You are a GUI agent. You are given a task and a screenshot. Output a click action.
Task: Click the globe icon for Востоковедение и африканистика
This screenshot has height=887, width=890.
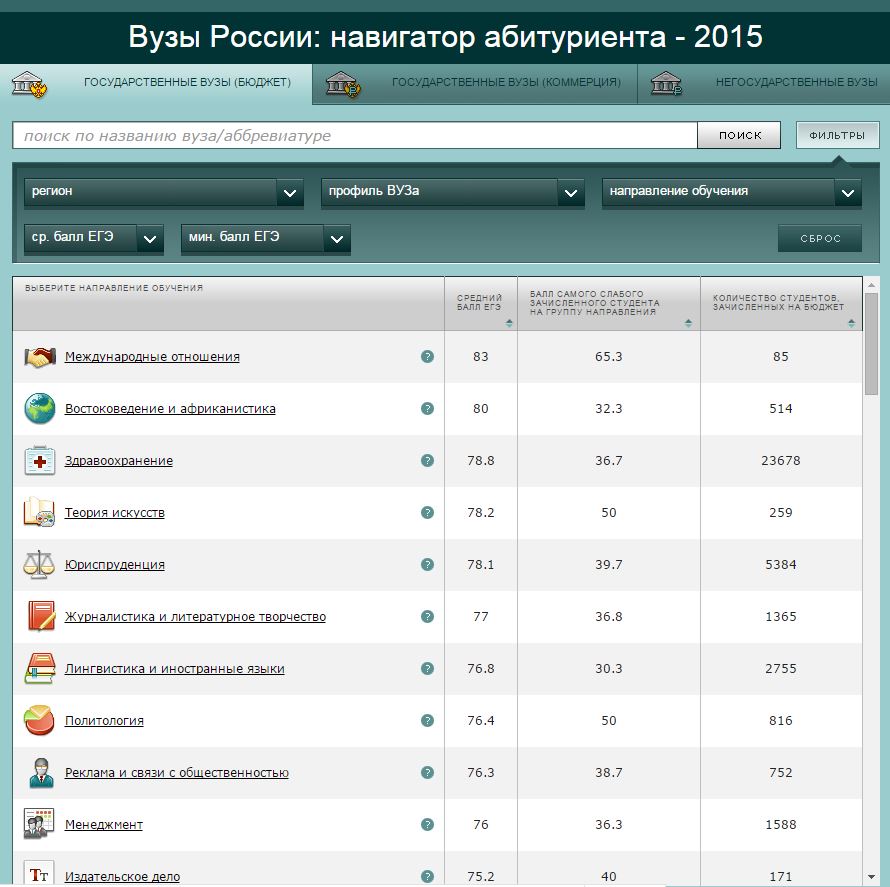click(x=39, y=409)
